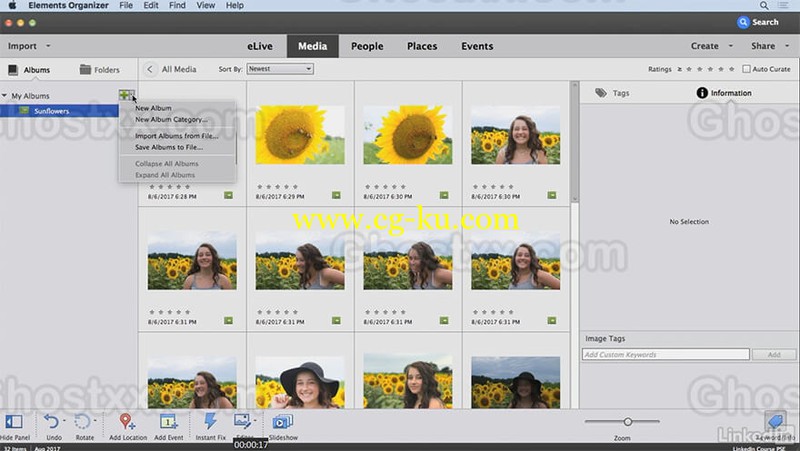Open the Undo options dropdown arrow
This screenshot has height=451, width=800.
click(64, 421)
